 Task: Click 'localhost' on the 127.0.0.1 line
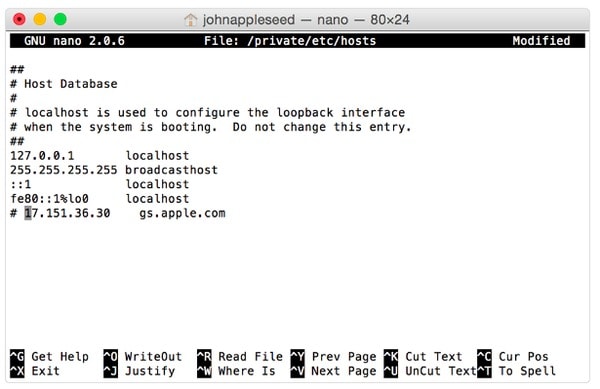point(157,156)
